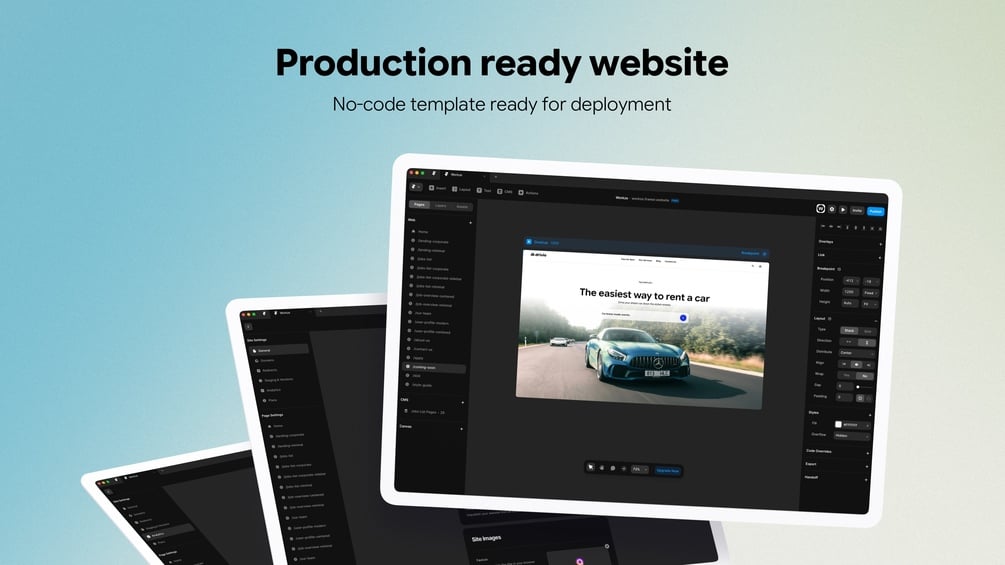Click the Preview play button
Viewport: 1005px width, 565px height.
click(x=843, y=209)
